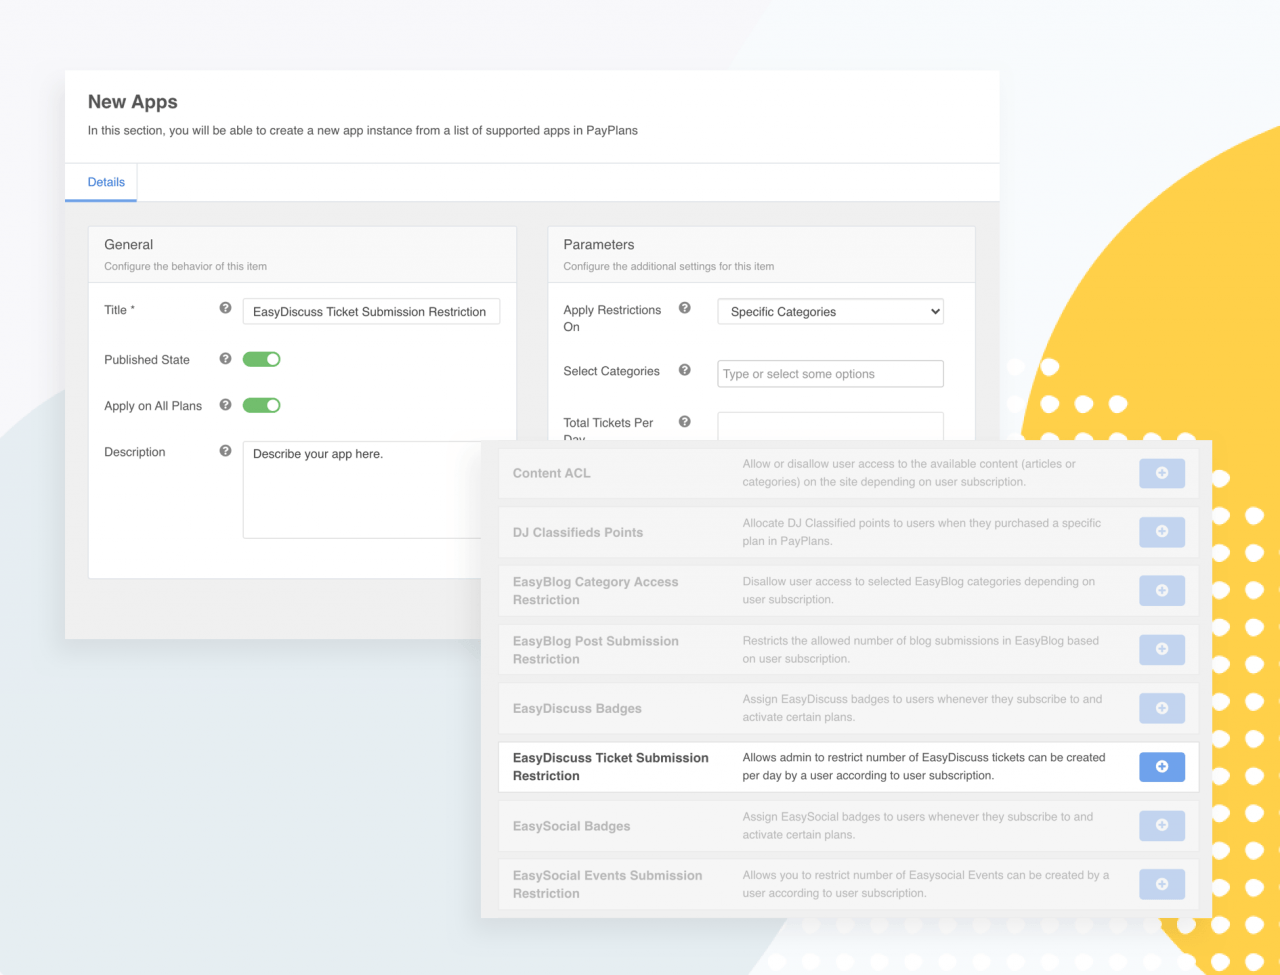Select EasySocial Badges row title
The height and width of the screenshot is (975, 1280).
(571, 826)
